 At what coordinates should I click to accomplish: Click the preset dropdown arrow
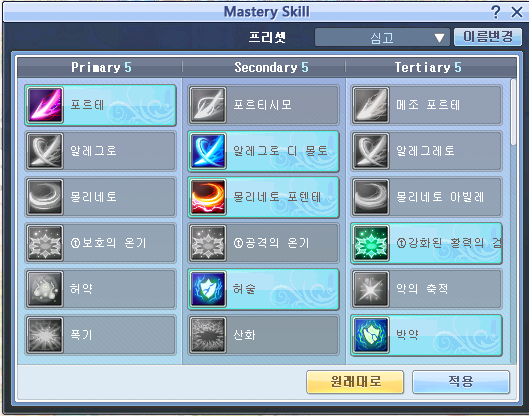point(439,37)
